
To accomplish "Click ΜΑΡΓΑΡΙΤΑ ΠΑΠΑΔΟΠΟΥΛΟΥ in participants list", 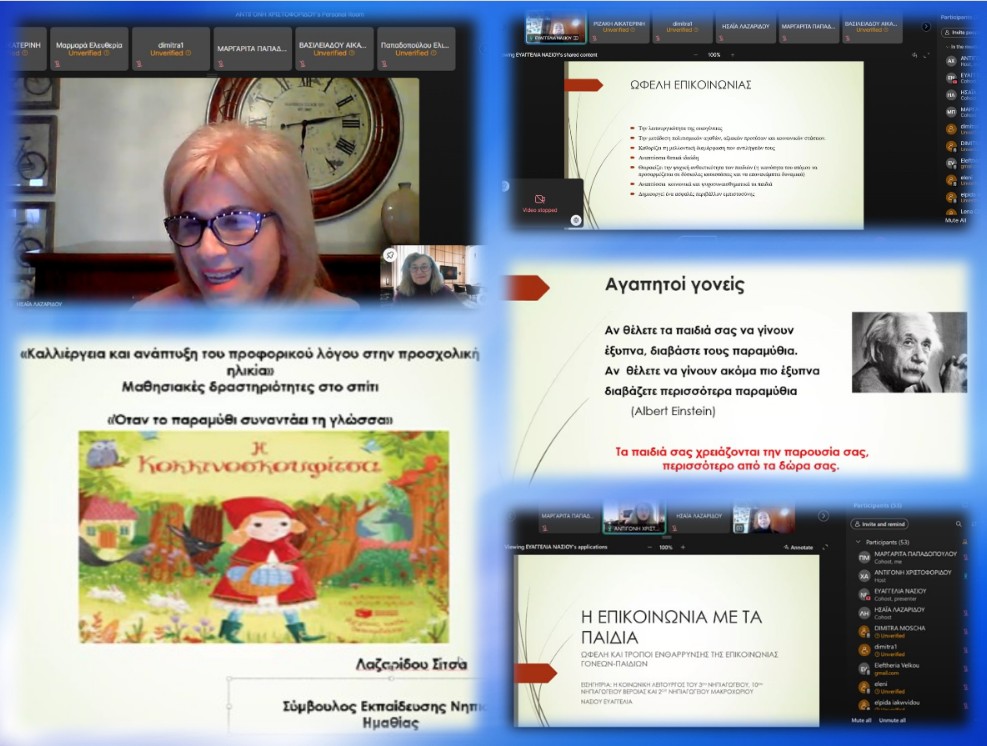I will click(x=915, y=554).
